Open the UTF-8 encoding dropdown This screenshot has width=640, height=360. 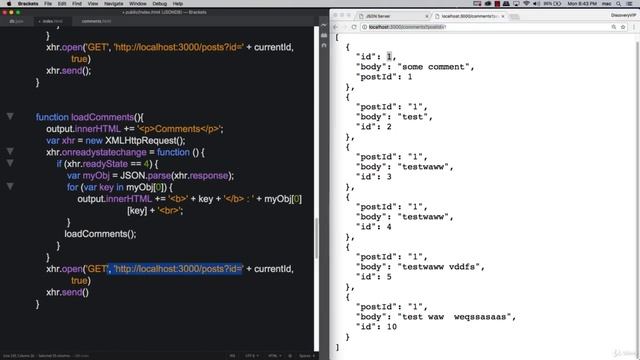(x=251, y=356)
